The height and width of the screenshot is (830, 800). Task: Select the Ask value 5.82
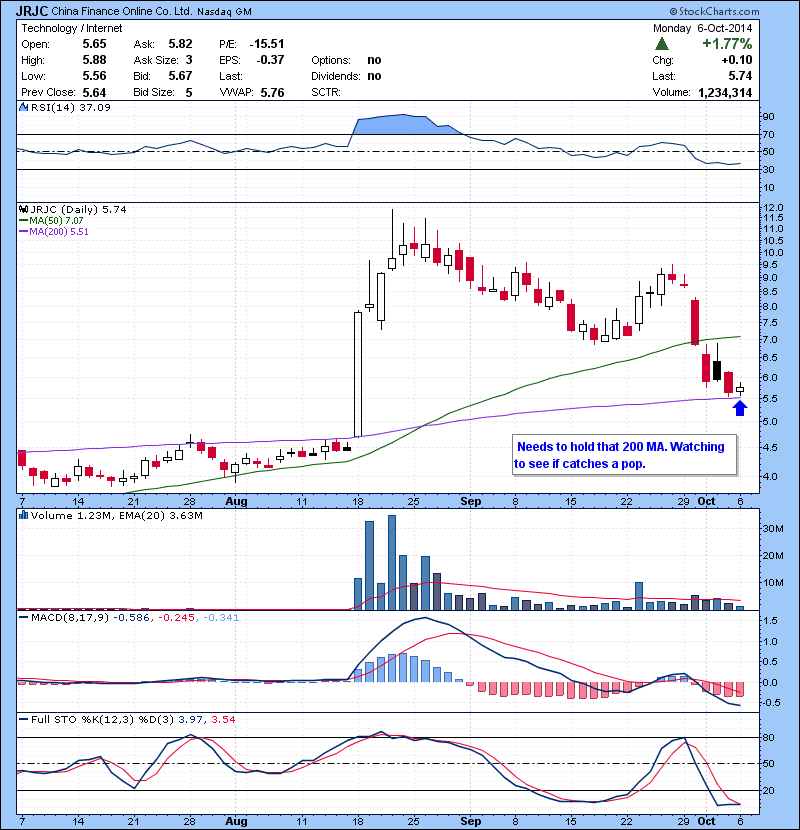tap(180, 44)
